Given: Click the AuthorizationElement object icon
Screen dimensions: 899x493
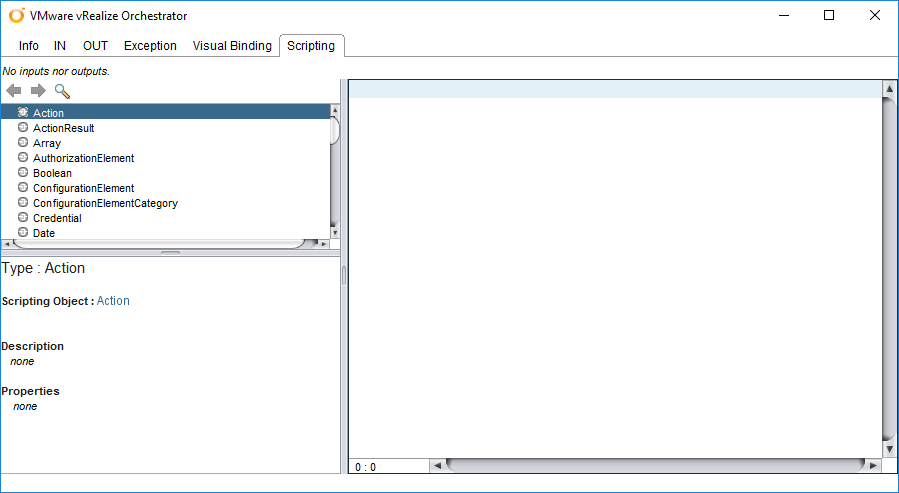Looking at the screenshot, I should click(x=23, y=158).
